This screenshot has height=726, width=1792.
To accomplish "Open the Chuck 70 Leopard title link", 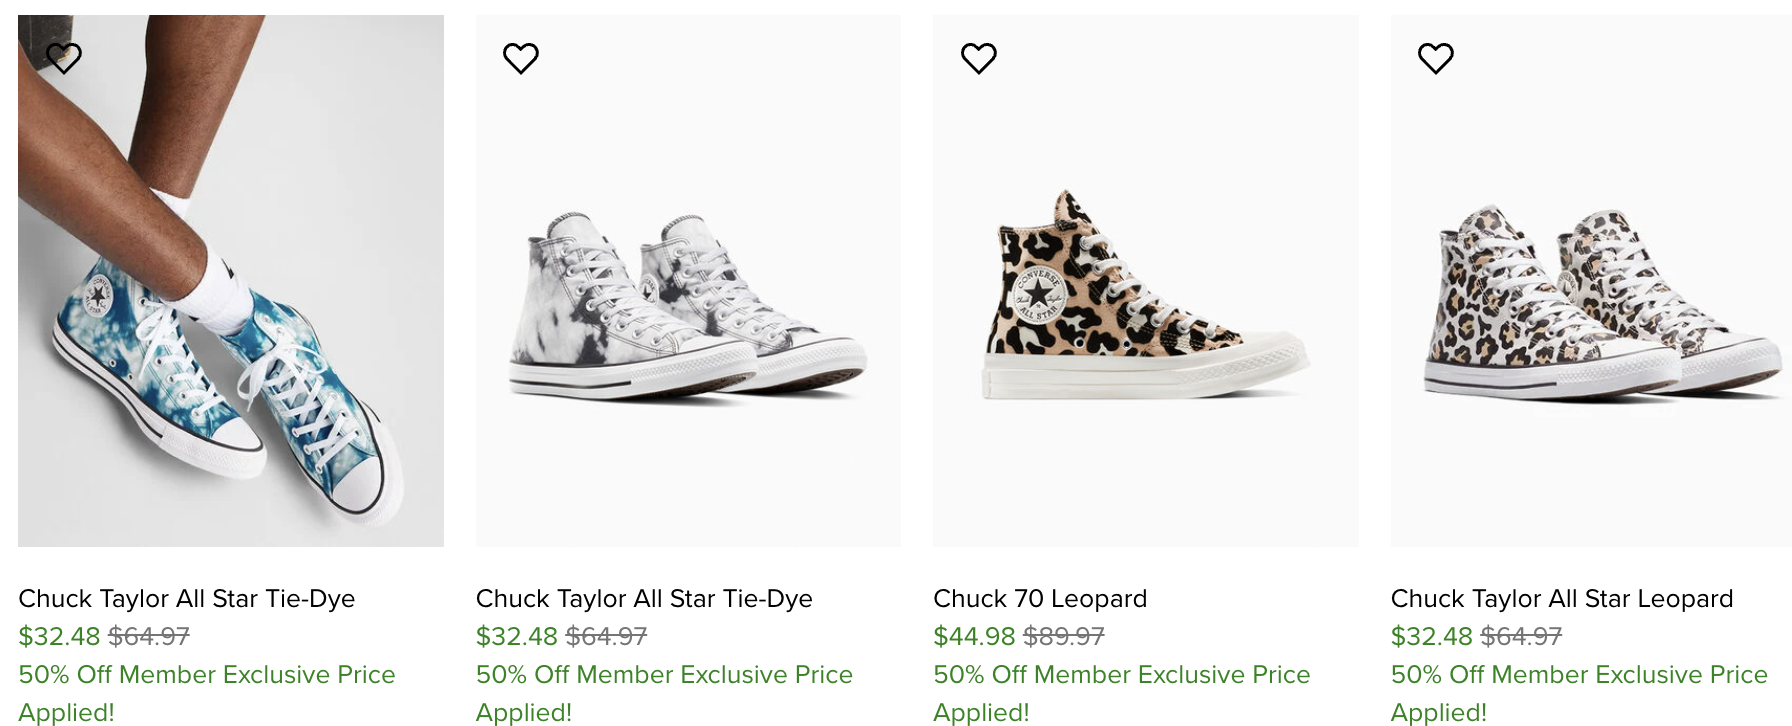I will 1040,598.
